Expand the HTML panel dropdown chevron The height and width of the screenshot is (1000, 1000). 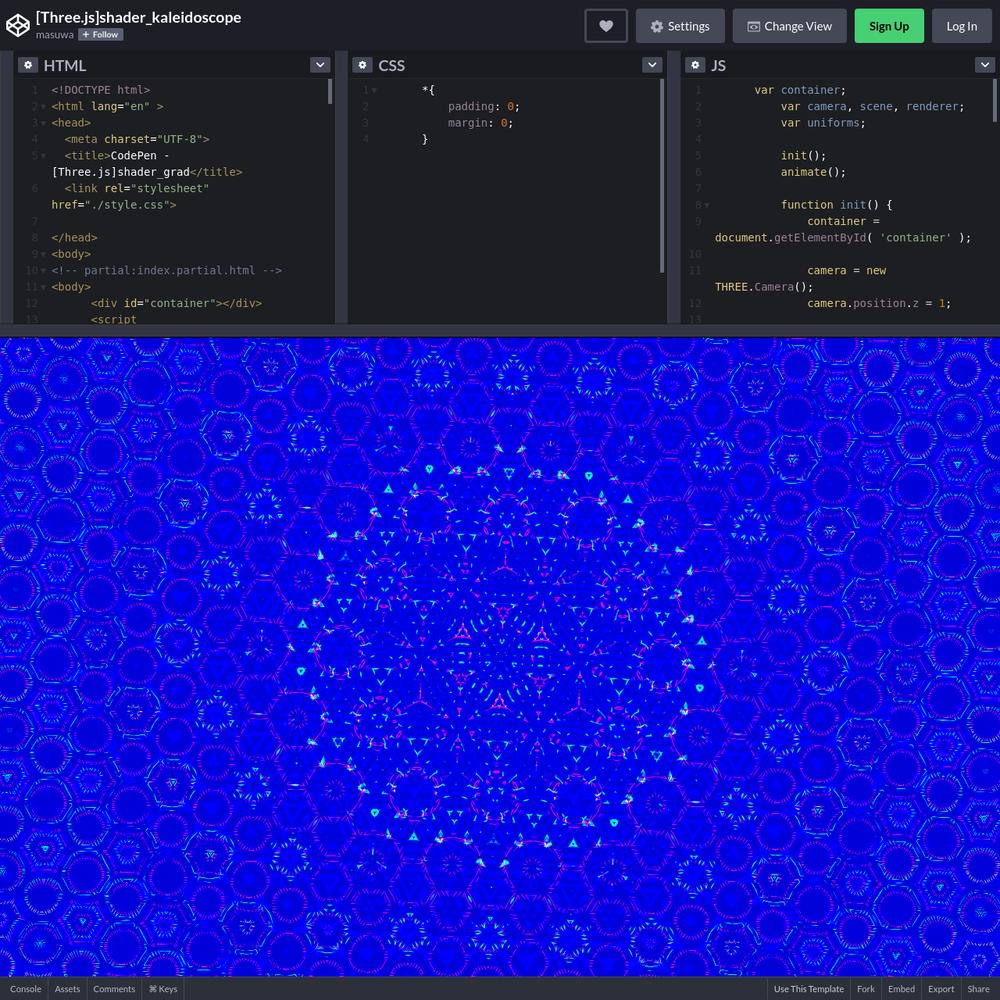click(320, 65)
